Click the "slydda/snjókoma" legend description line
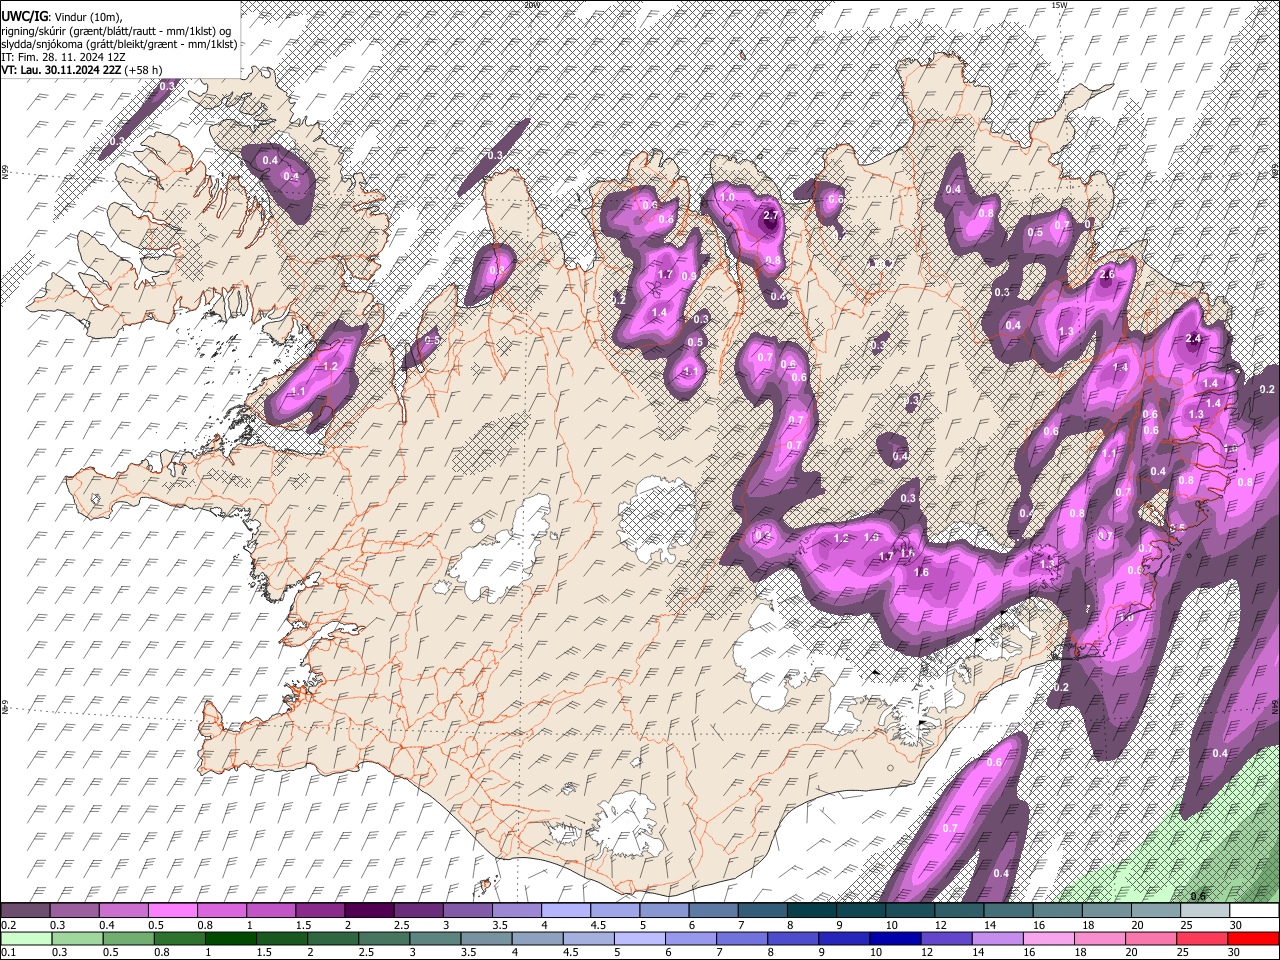 coord(119,44)
